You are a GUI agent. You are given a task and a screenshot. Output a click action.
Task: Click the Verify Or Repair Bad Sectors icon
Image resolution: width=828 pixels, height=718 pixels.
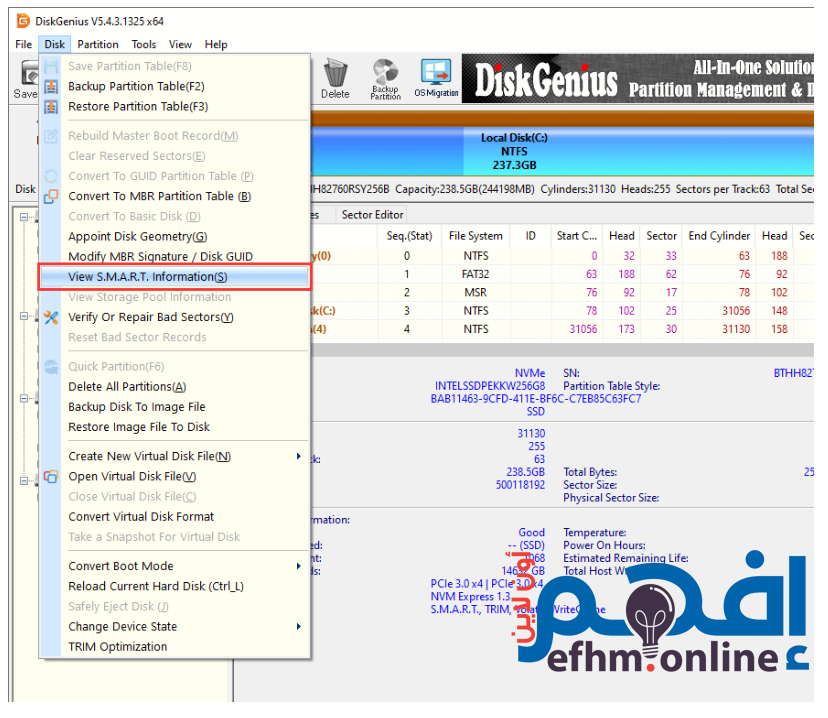point(51,317)
